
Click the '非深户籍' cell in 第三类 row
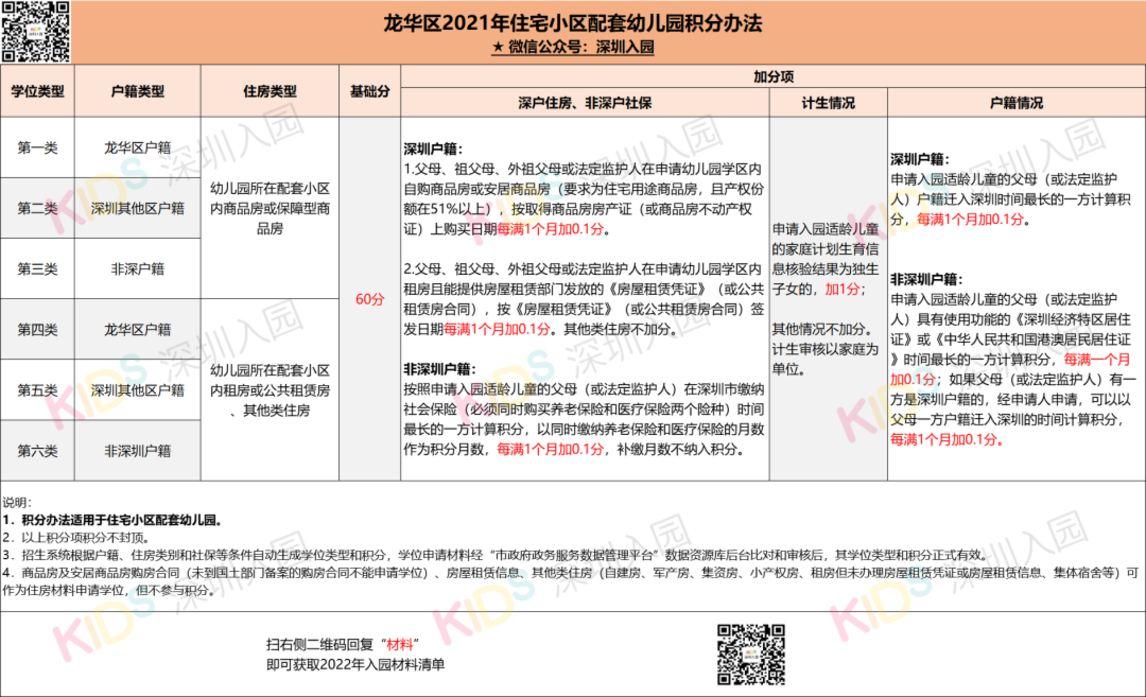coord(137,269)
